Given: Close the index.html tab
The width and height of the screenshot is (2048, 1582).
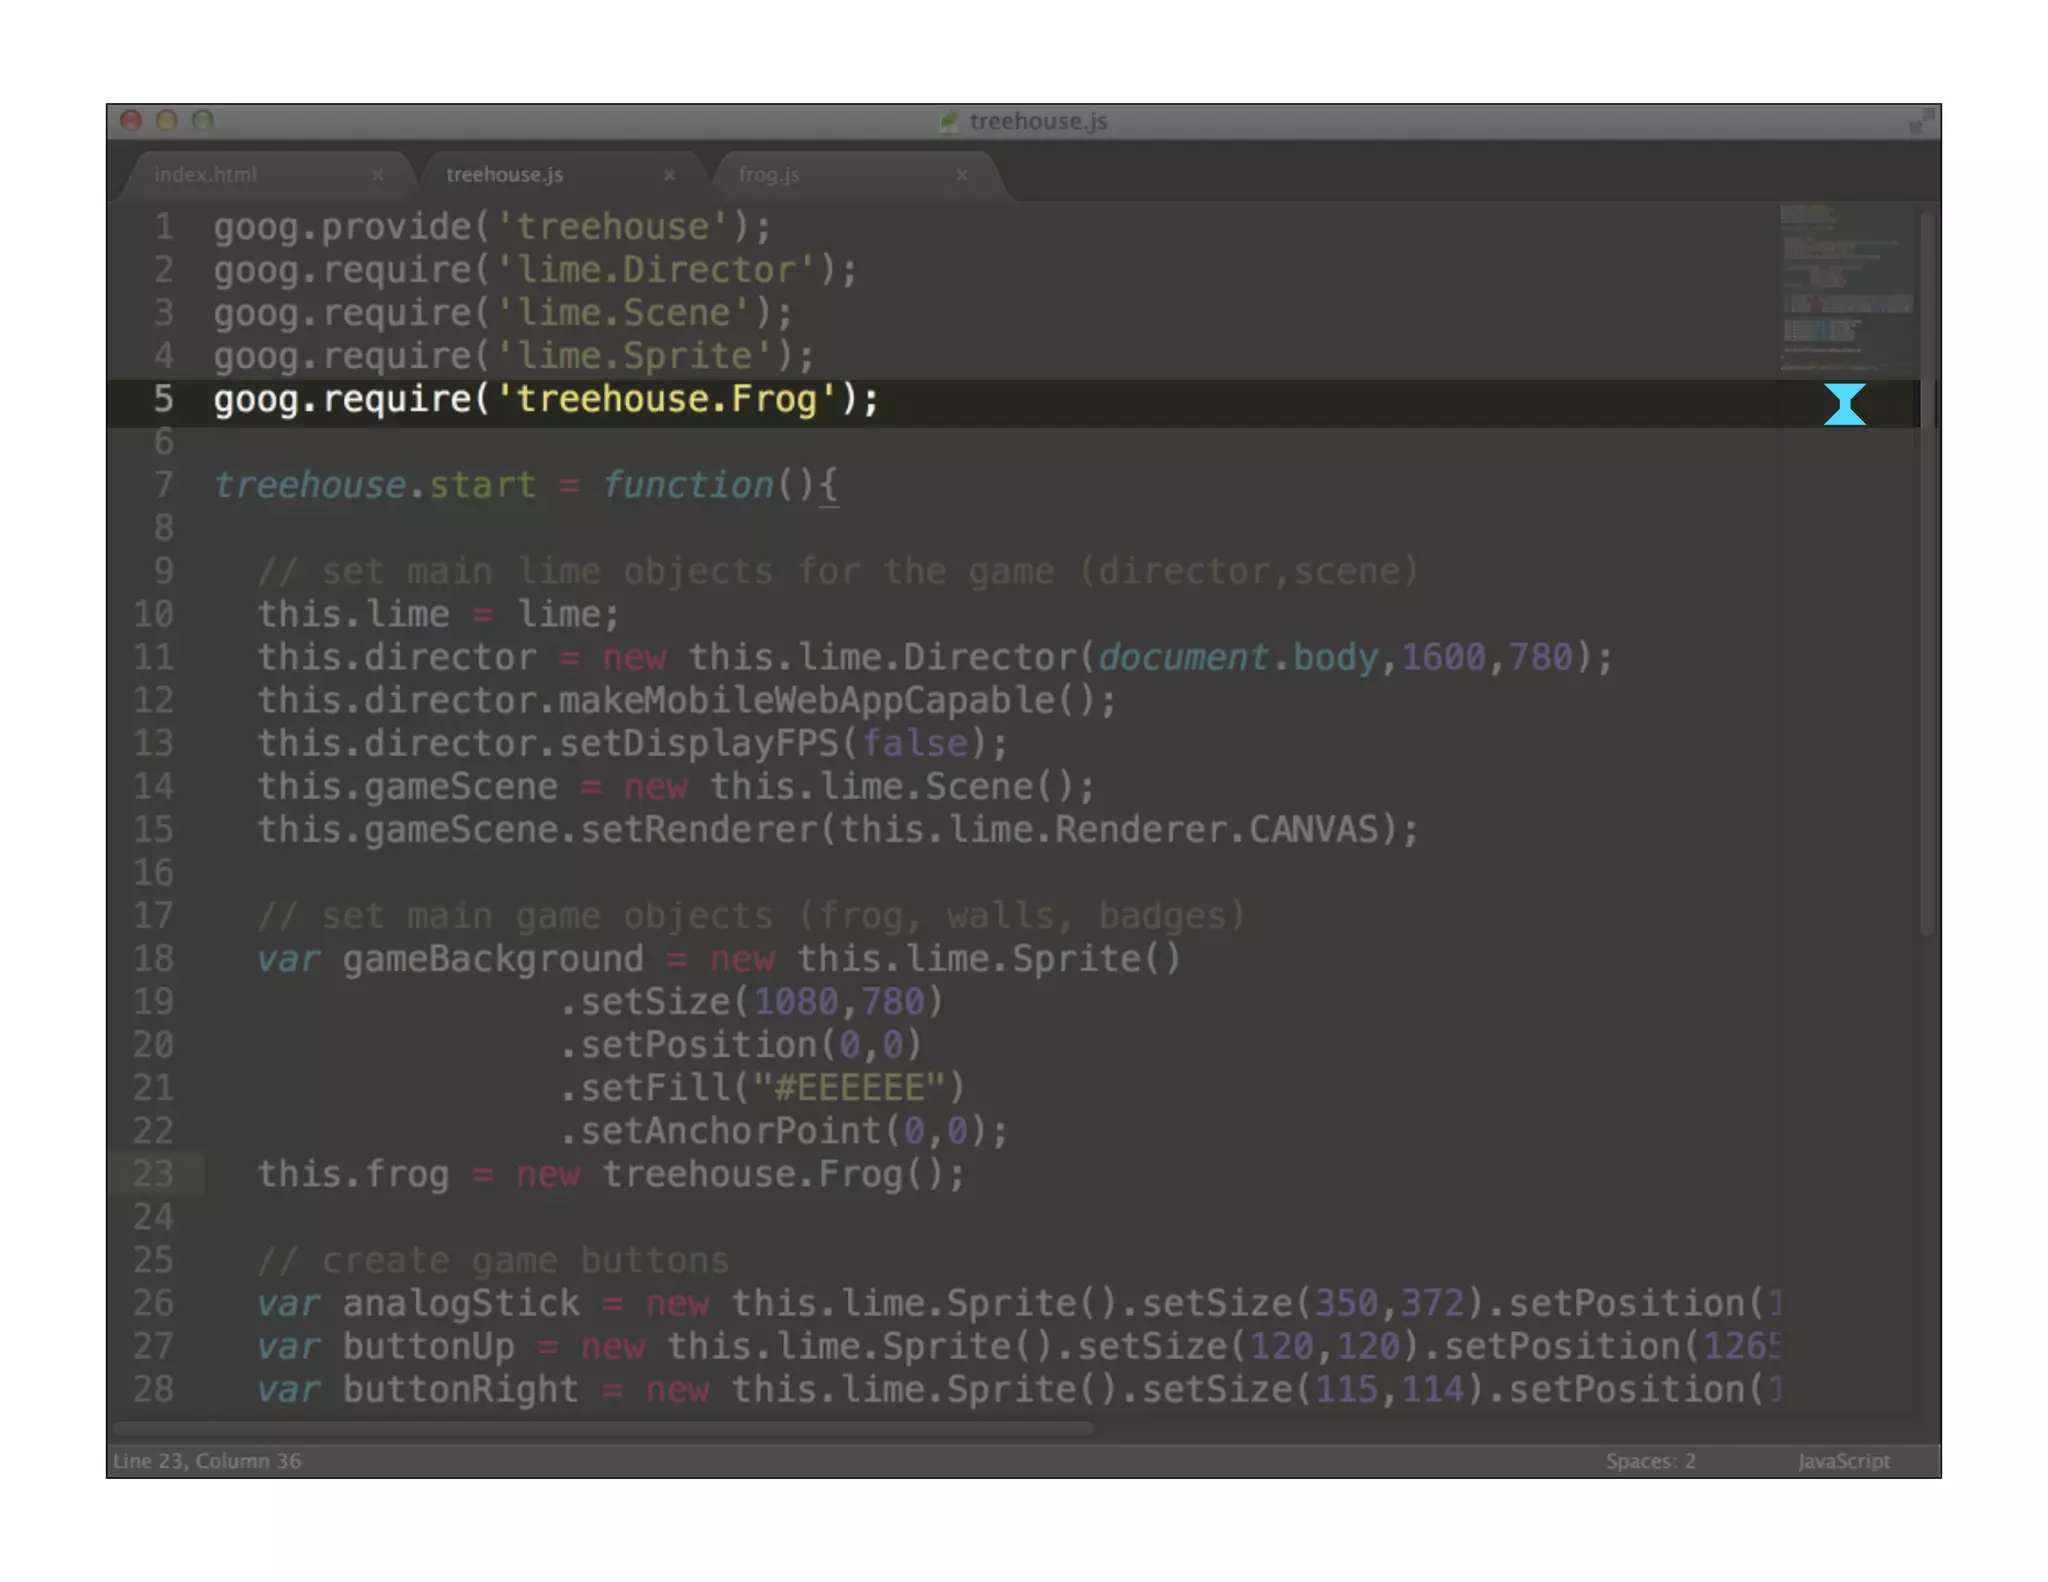Looking at the screenshot, I should coord(377,175).
